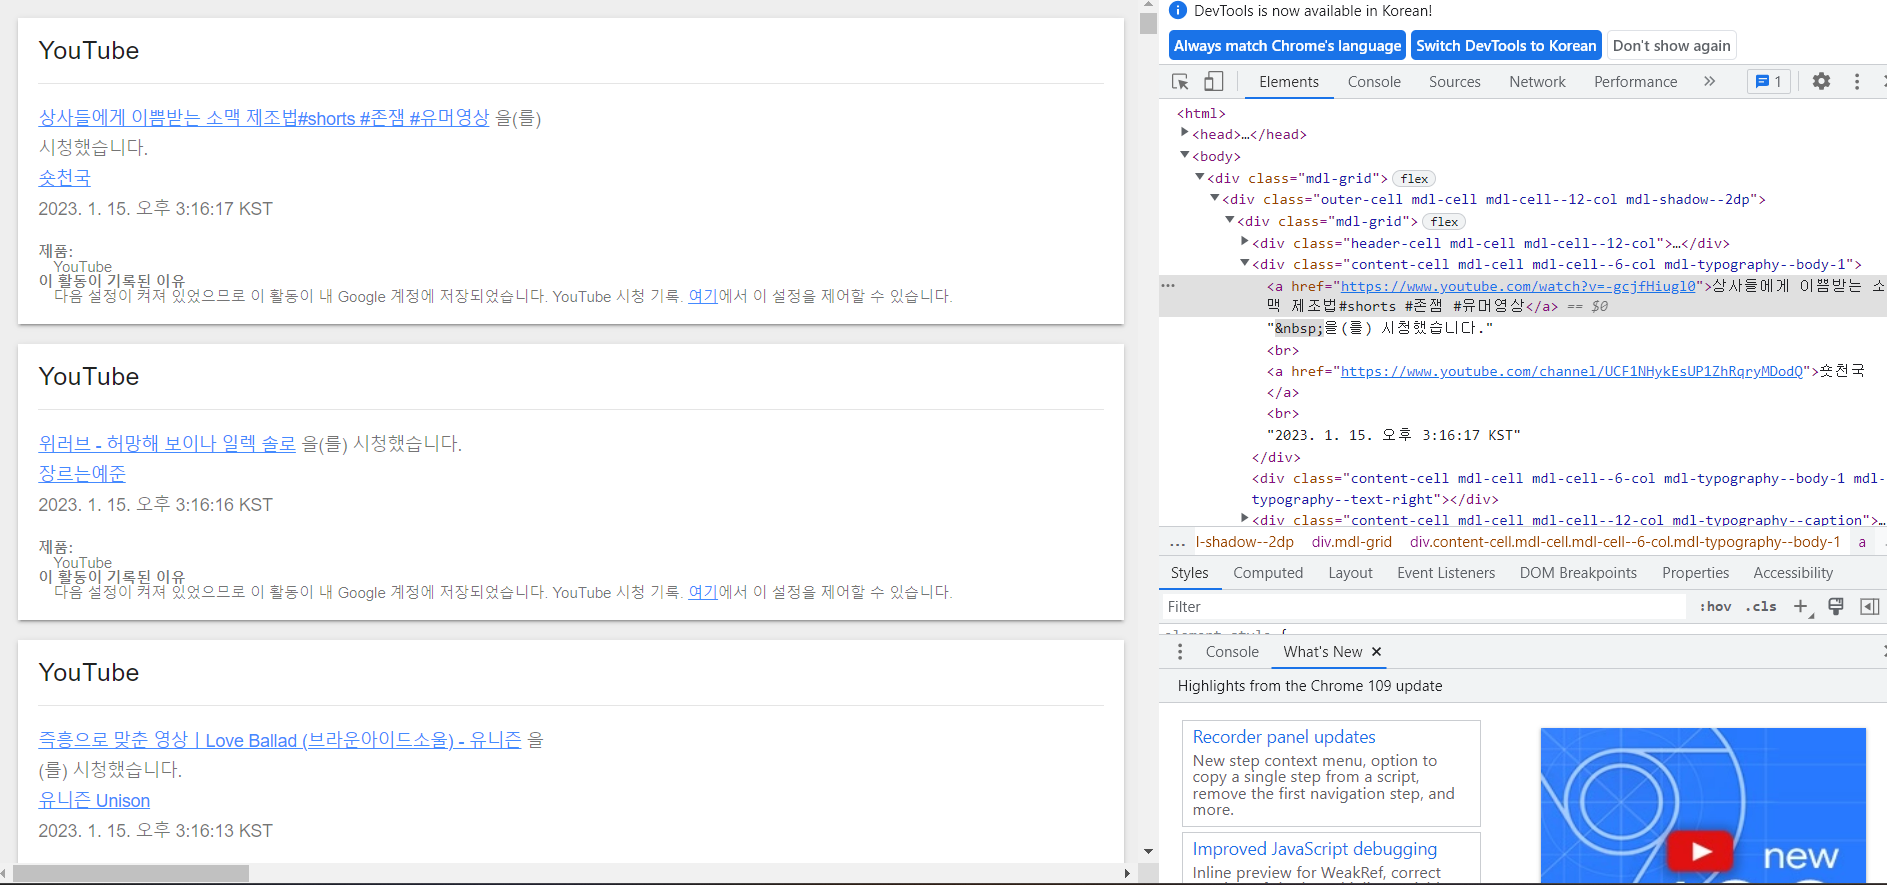
Task: Open the 유니즌 Unison channel link
Action: pyautogui.click(x=94, y=800)
